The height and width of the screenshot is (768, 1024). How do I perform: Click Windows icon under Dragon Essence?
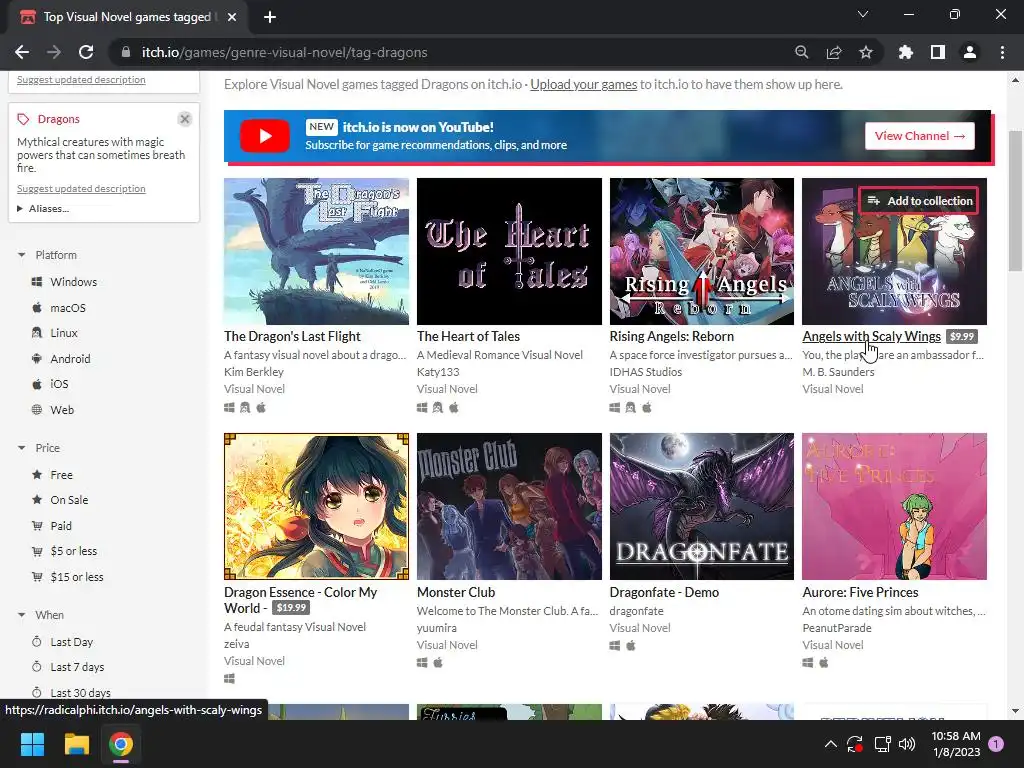point(229,679)
